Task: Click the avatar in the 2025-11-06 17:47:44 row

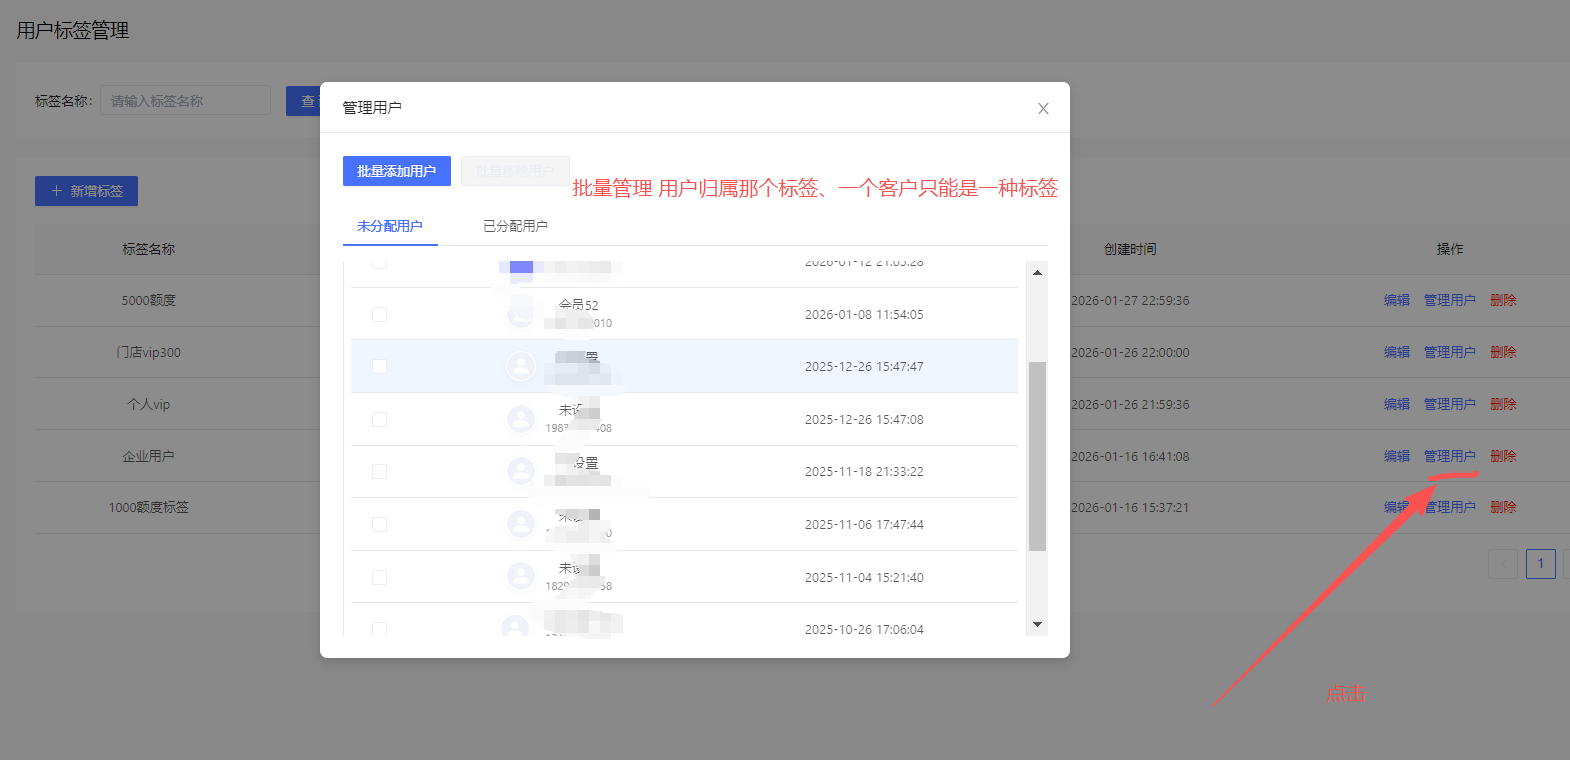Action: click(520, 524)
